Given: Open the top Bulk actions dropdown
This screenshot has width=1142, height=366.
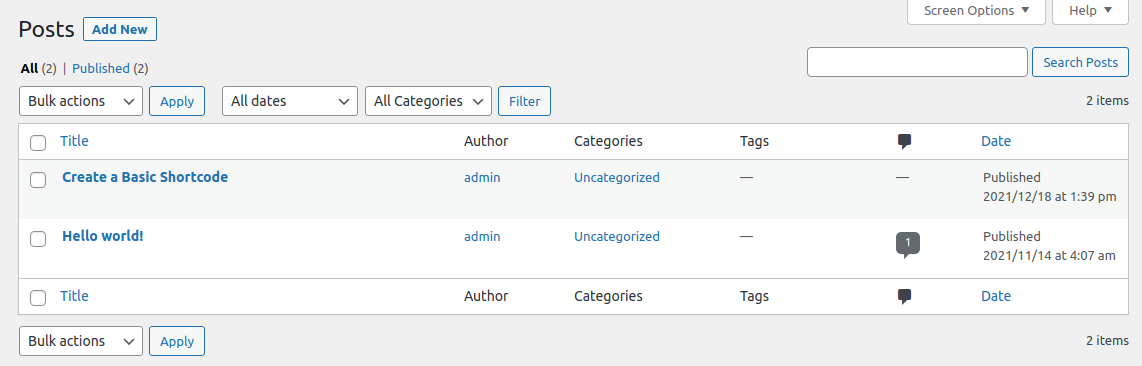Looking at the screenshot, I should [x=81, y=101].
